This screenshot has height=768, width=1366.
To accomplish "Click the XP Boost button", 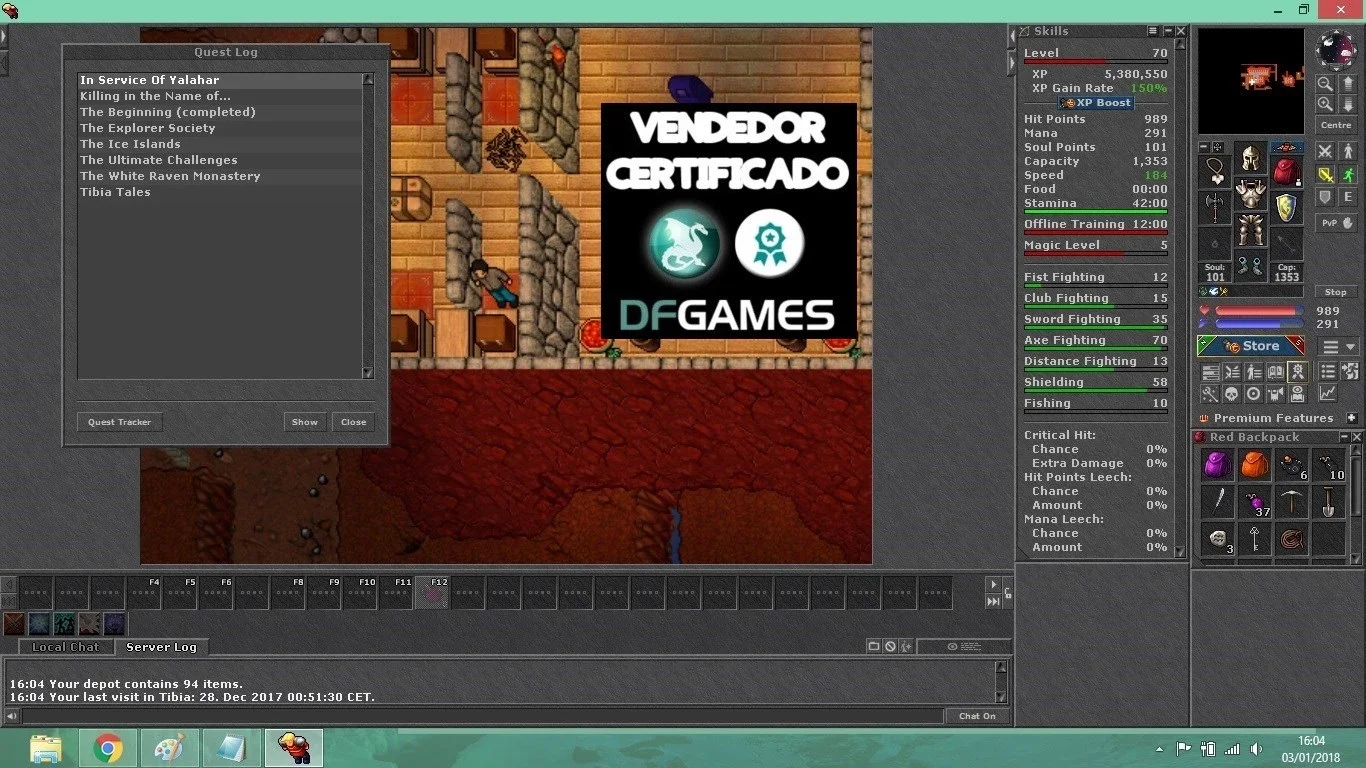I will tap(1096, 103).
